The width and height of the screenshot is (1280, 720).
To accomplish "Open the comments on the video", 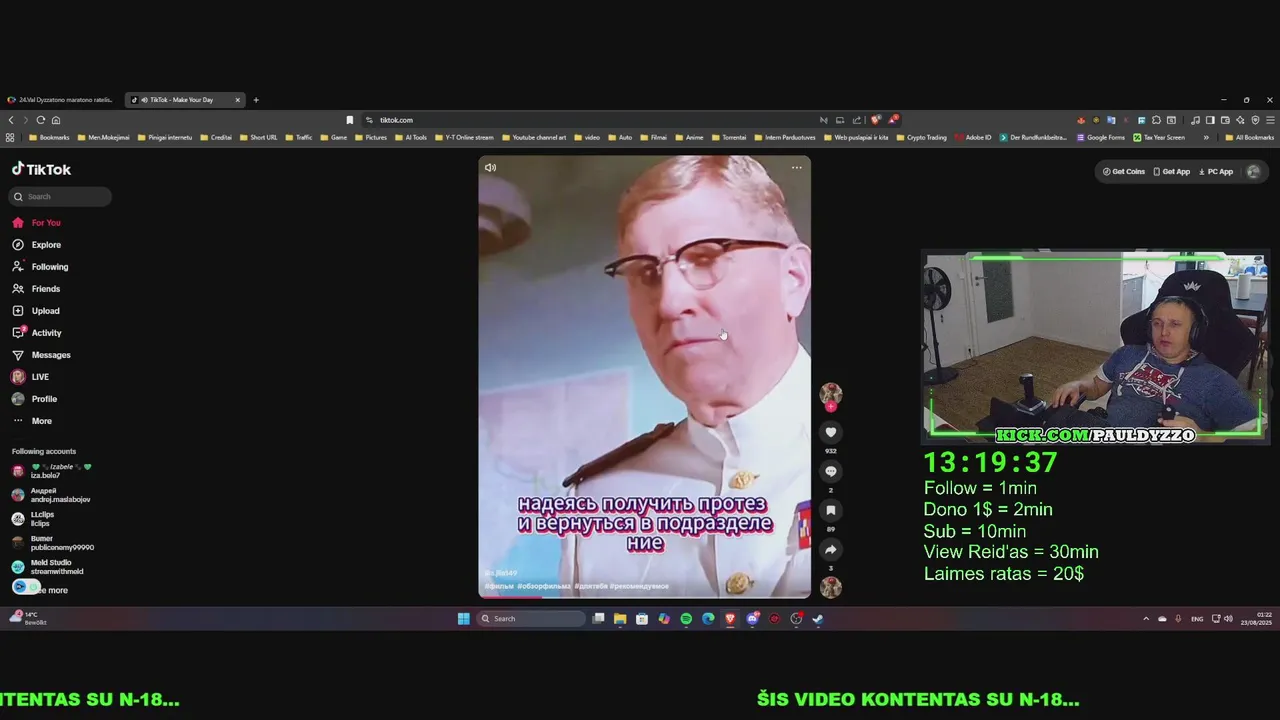I will pyautogui.click(x=830, y=471).
